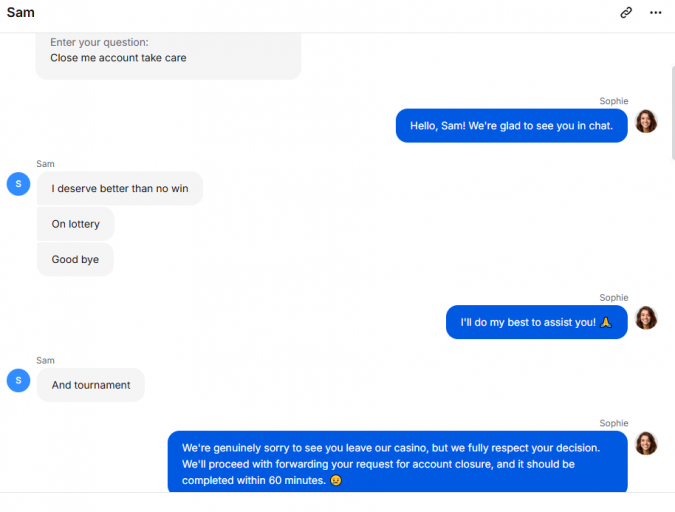Click the 'Sam' chat title in header
Image resolution: width=675 pixels, height=512 pixels.
click(21, 12)
